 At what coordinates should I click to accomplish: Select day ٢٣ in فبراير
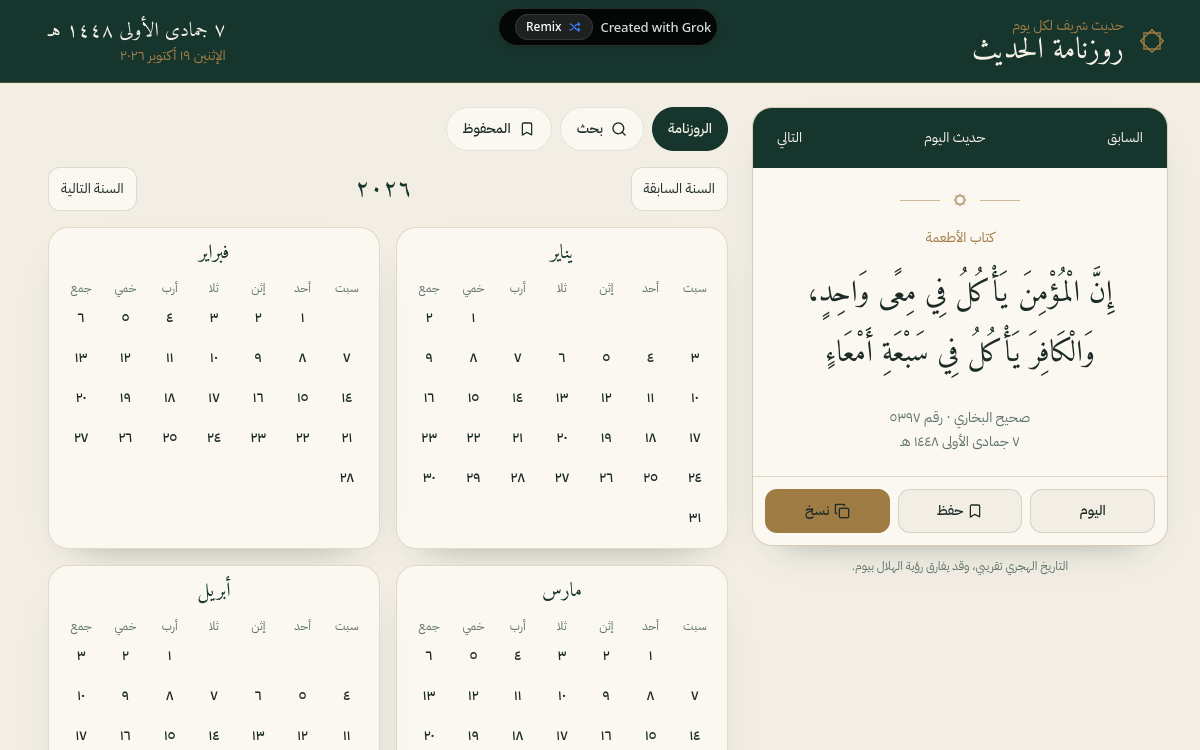pyautogui.click(x=258, y=438)
